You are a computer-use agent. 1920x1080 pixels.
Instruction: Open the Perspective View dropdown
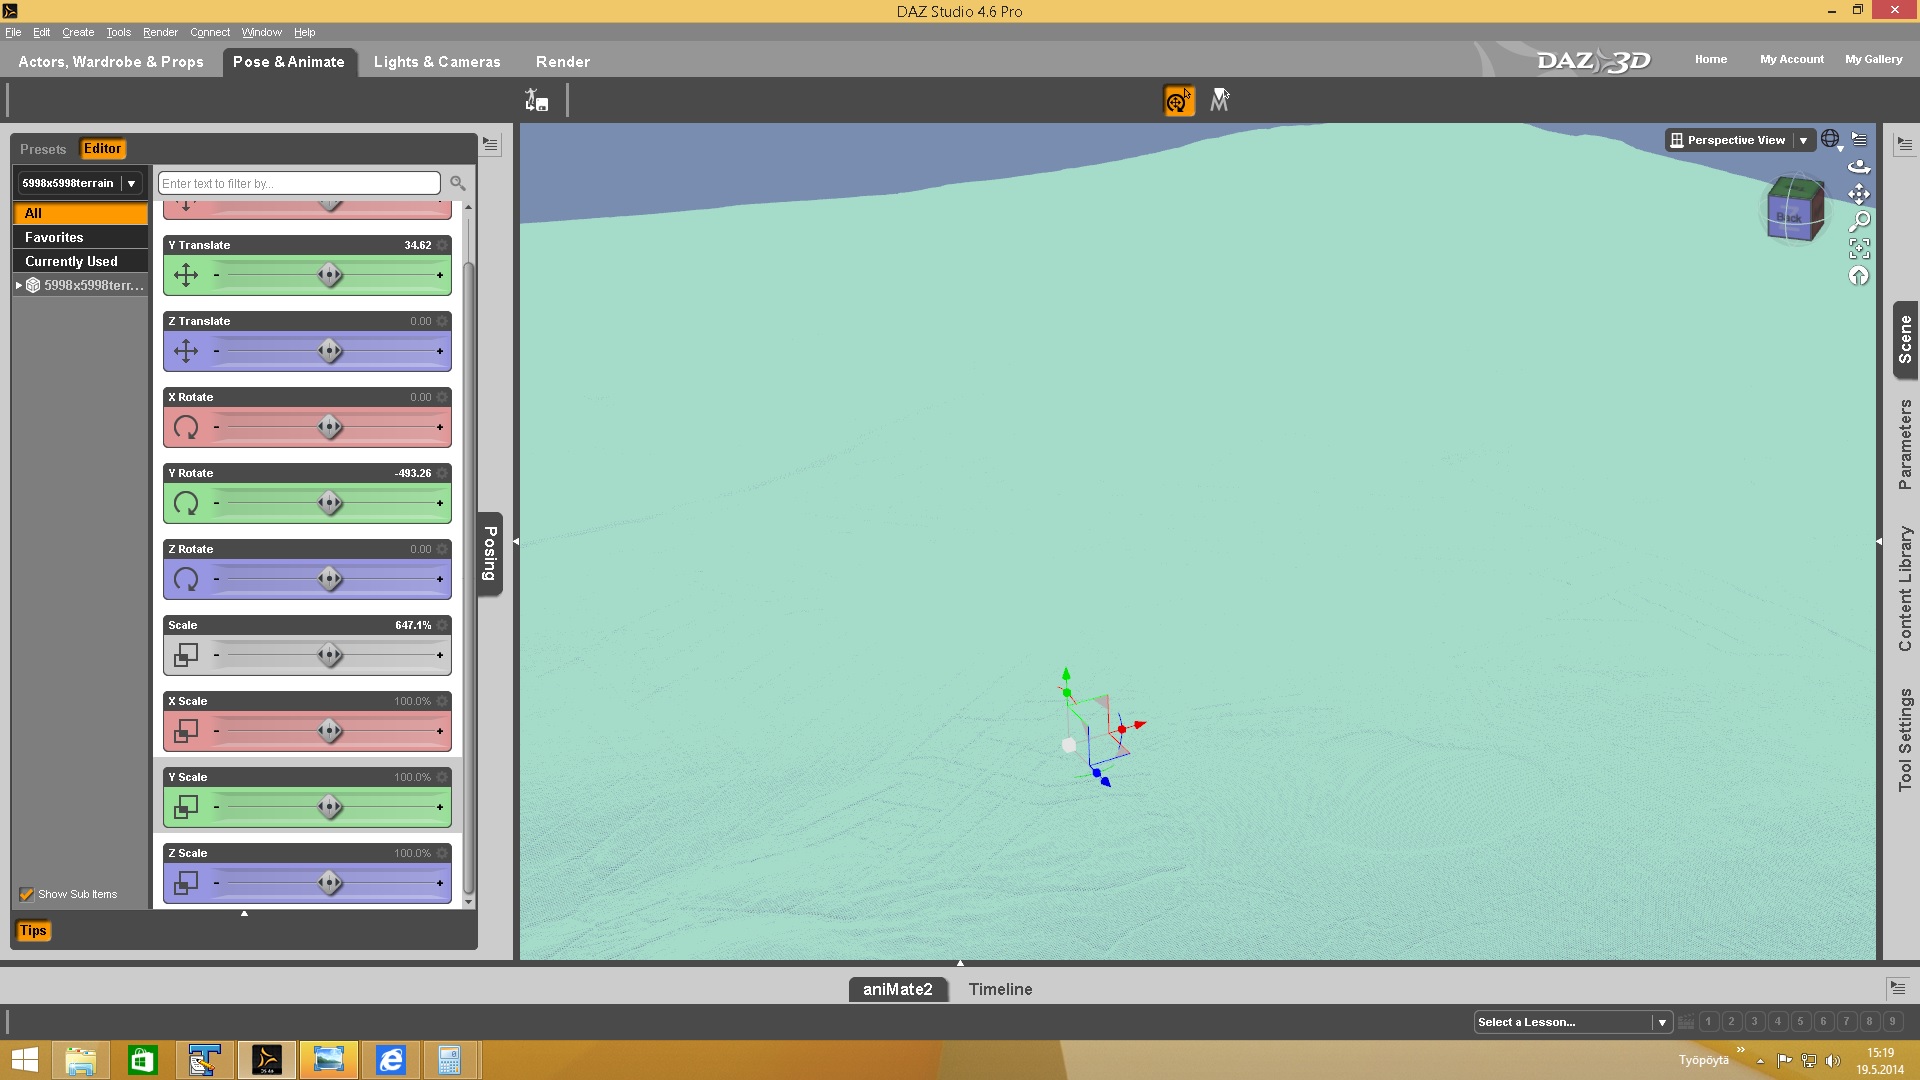tap(1803, 140)
